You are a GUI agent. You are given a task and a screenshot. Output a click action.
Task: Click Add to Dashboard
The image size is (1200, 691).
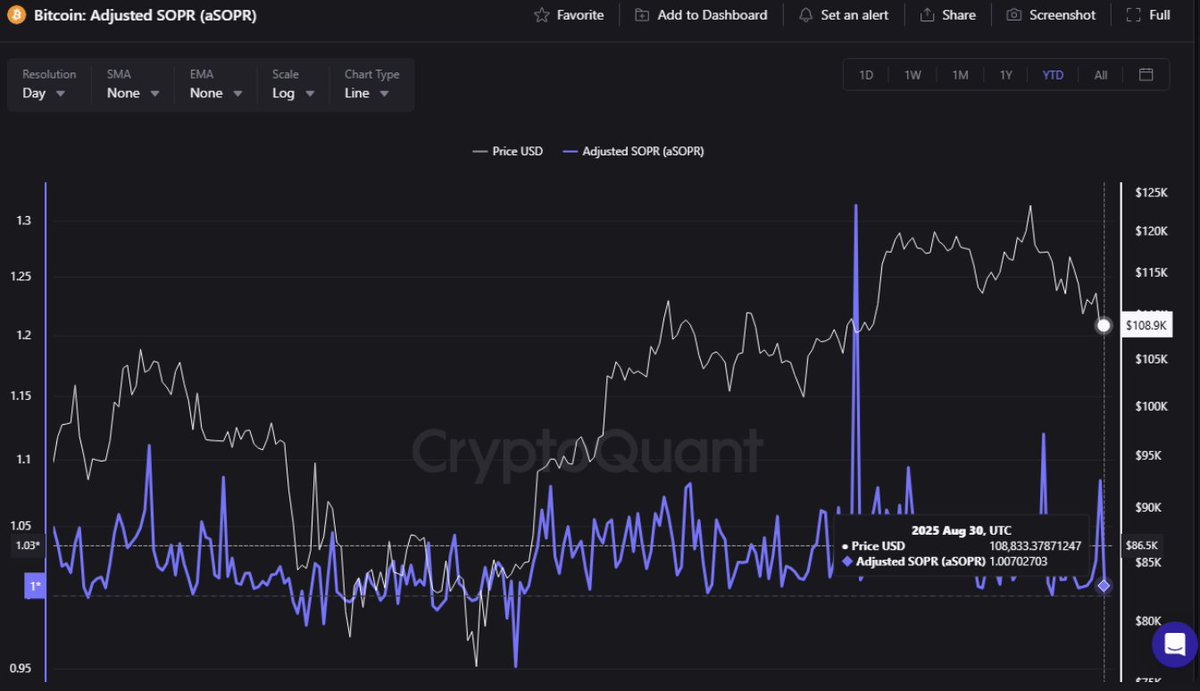click(x=701, y=15)
